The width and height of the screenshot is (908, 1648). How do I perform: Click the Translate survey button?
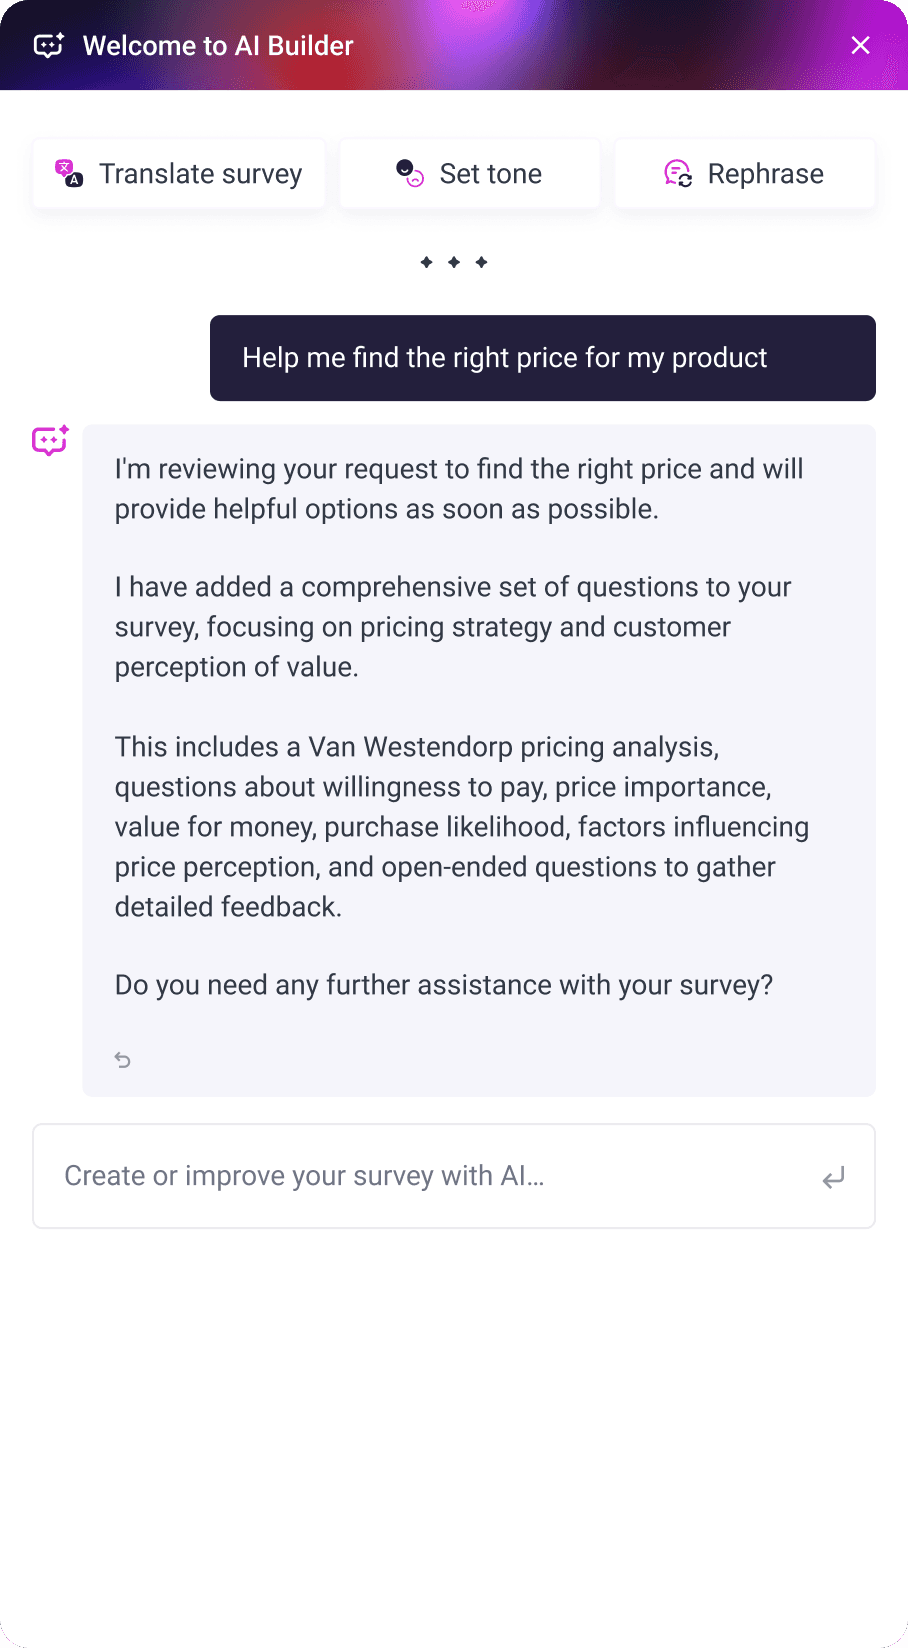[179, 173]
